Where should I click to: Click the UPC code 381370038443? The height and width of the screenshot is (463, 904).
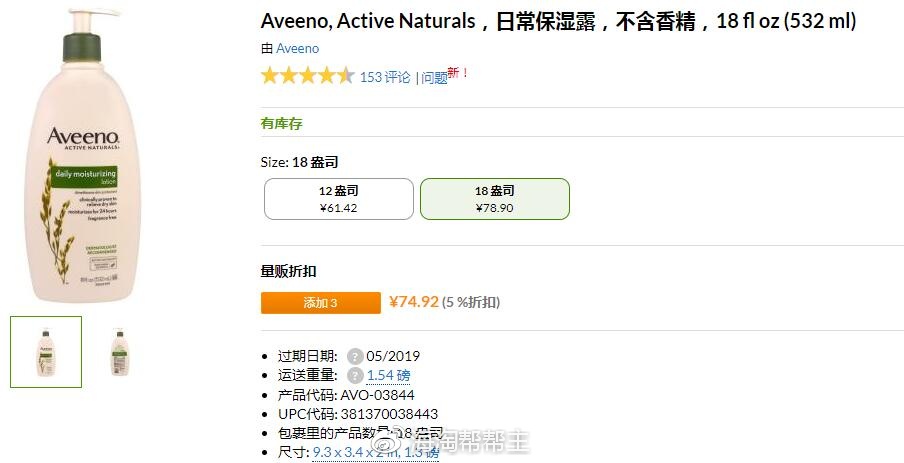[x=389, y=414]
